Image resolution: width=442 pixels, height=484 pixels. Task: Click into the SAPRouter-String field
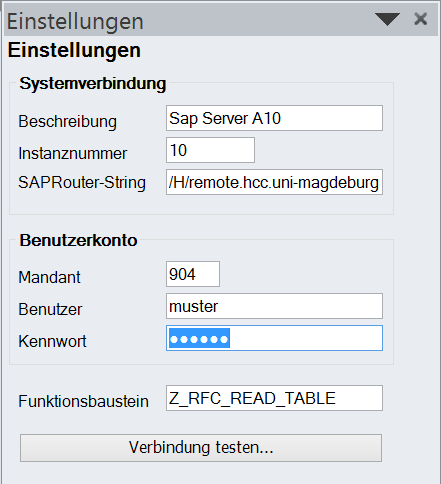pyautogui.click(x=274, y=182)
